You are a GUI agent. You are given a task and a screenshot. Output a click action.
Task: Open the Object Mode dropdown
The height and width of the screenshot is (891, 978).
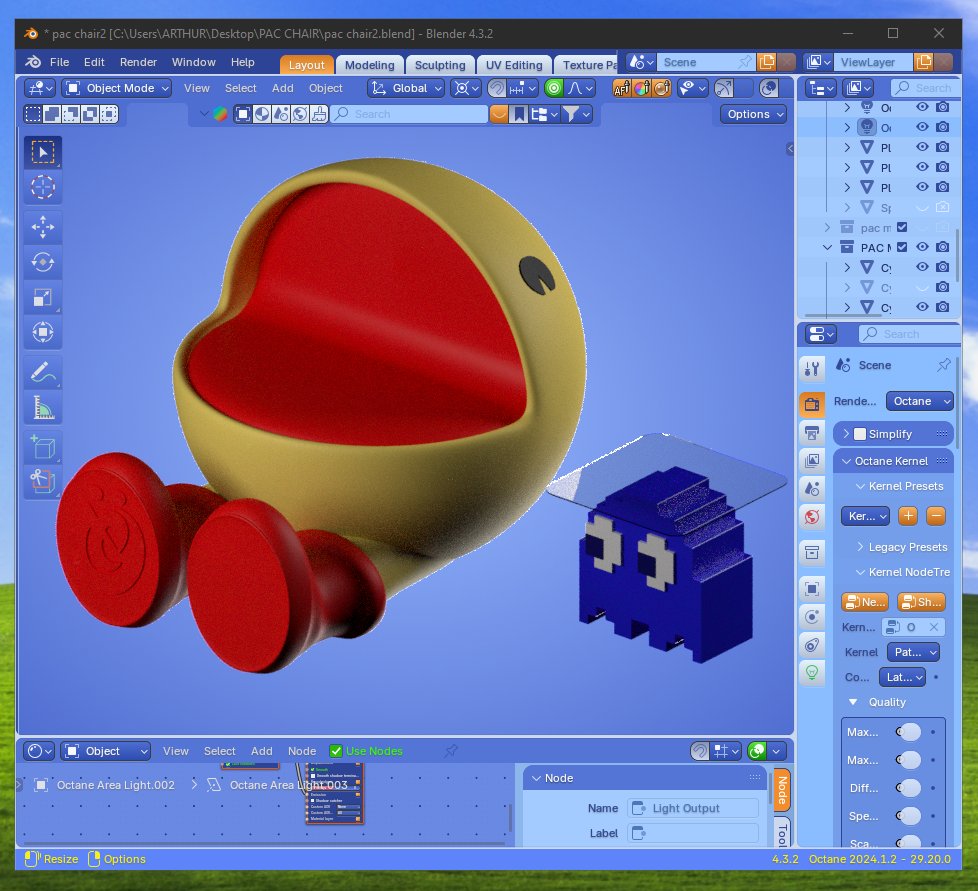[117, 89]
